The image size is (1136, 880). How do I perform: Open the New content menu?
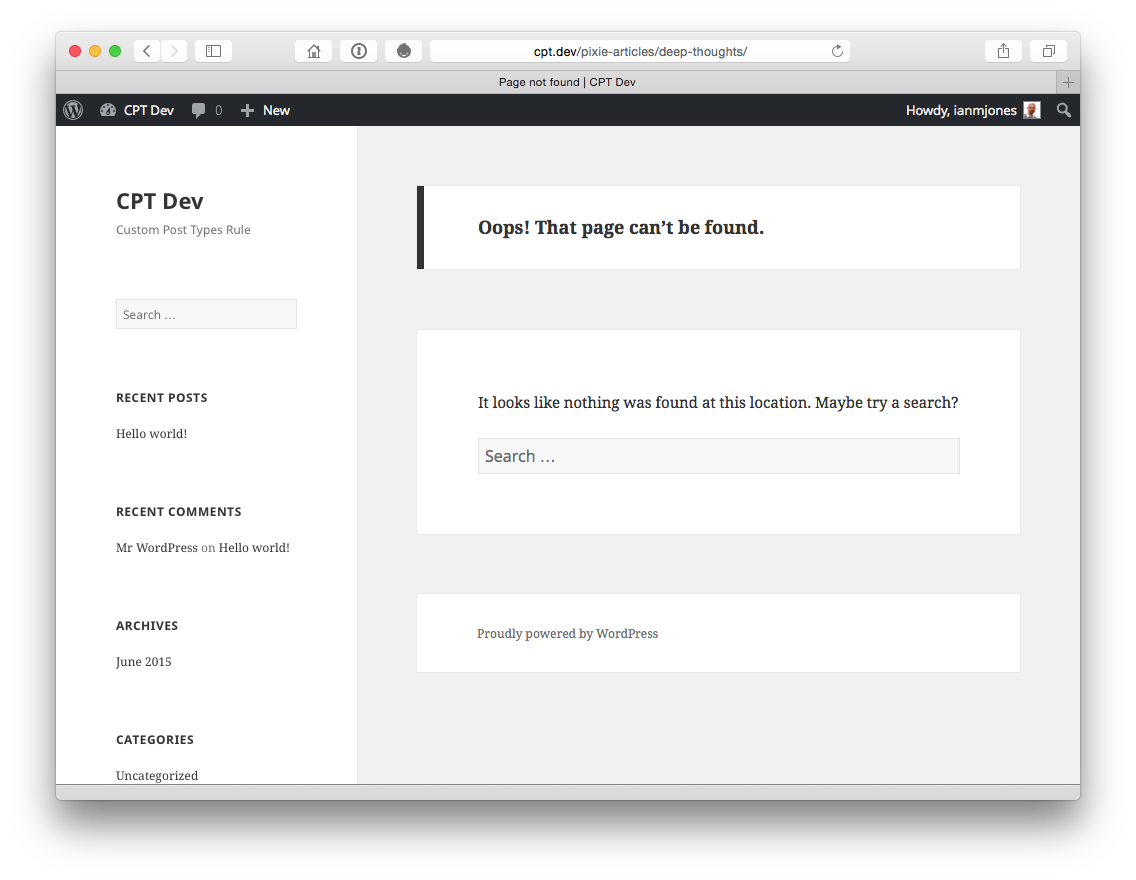[265, 110]
